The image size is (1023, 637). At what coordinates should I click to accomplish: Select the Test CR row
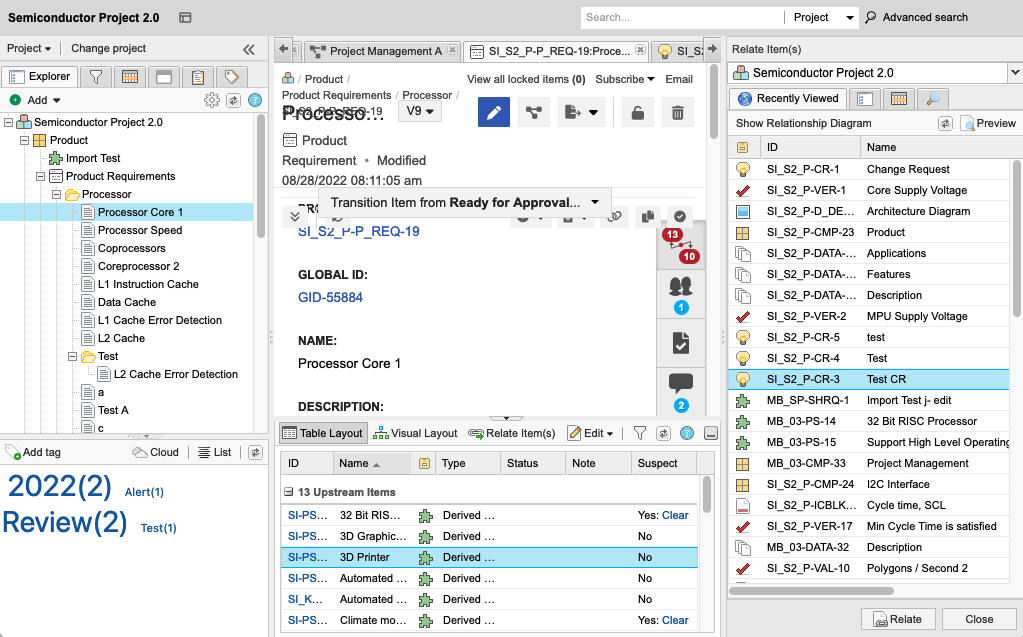(869, 379)
